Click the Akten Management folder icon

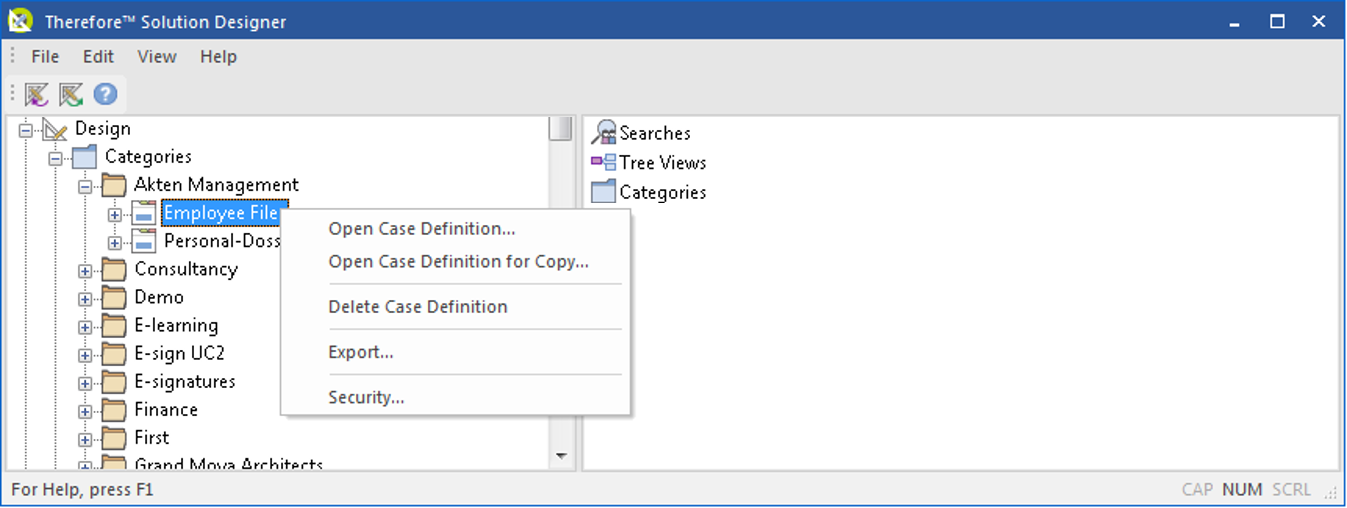pyautogui.click(x=114, y=185)
